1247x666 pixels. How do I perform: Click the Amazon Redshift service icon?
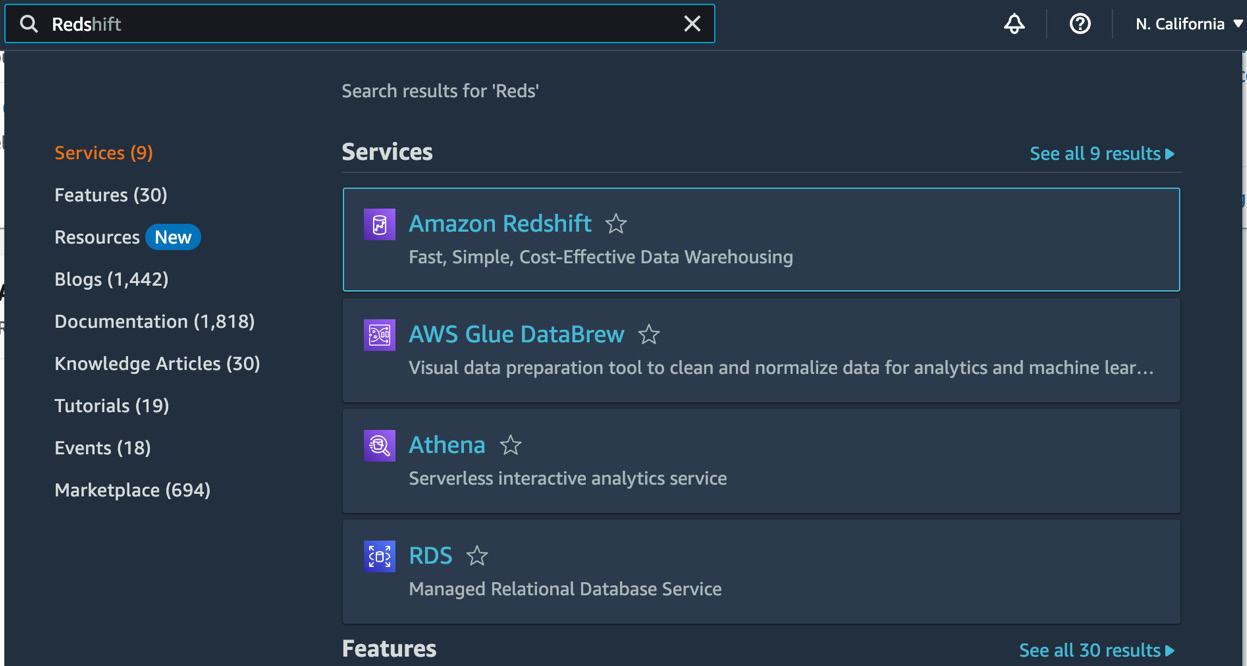click(380, 224)
